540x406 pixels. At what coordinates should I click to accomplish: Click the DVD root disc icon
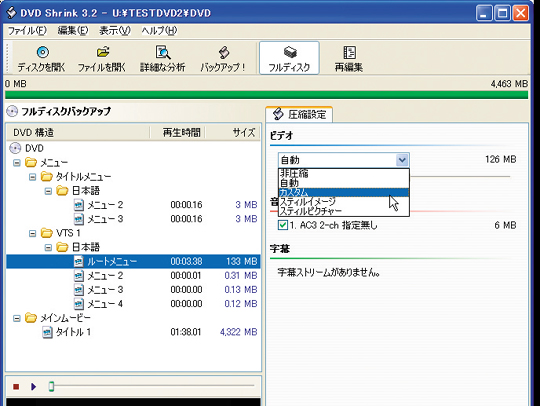pyautogui.click(x=15, y=148)
